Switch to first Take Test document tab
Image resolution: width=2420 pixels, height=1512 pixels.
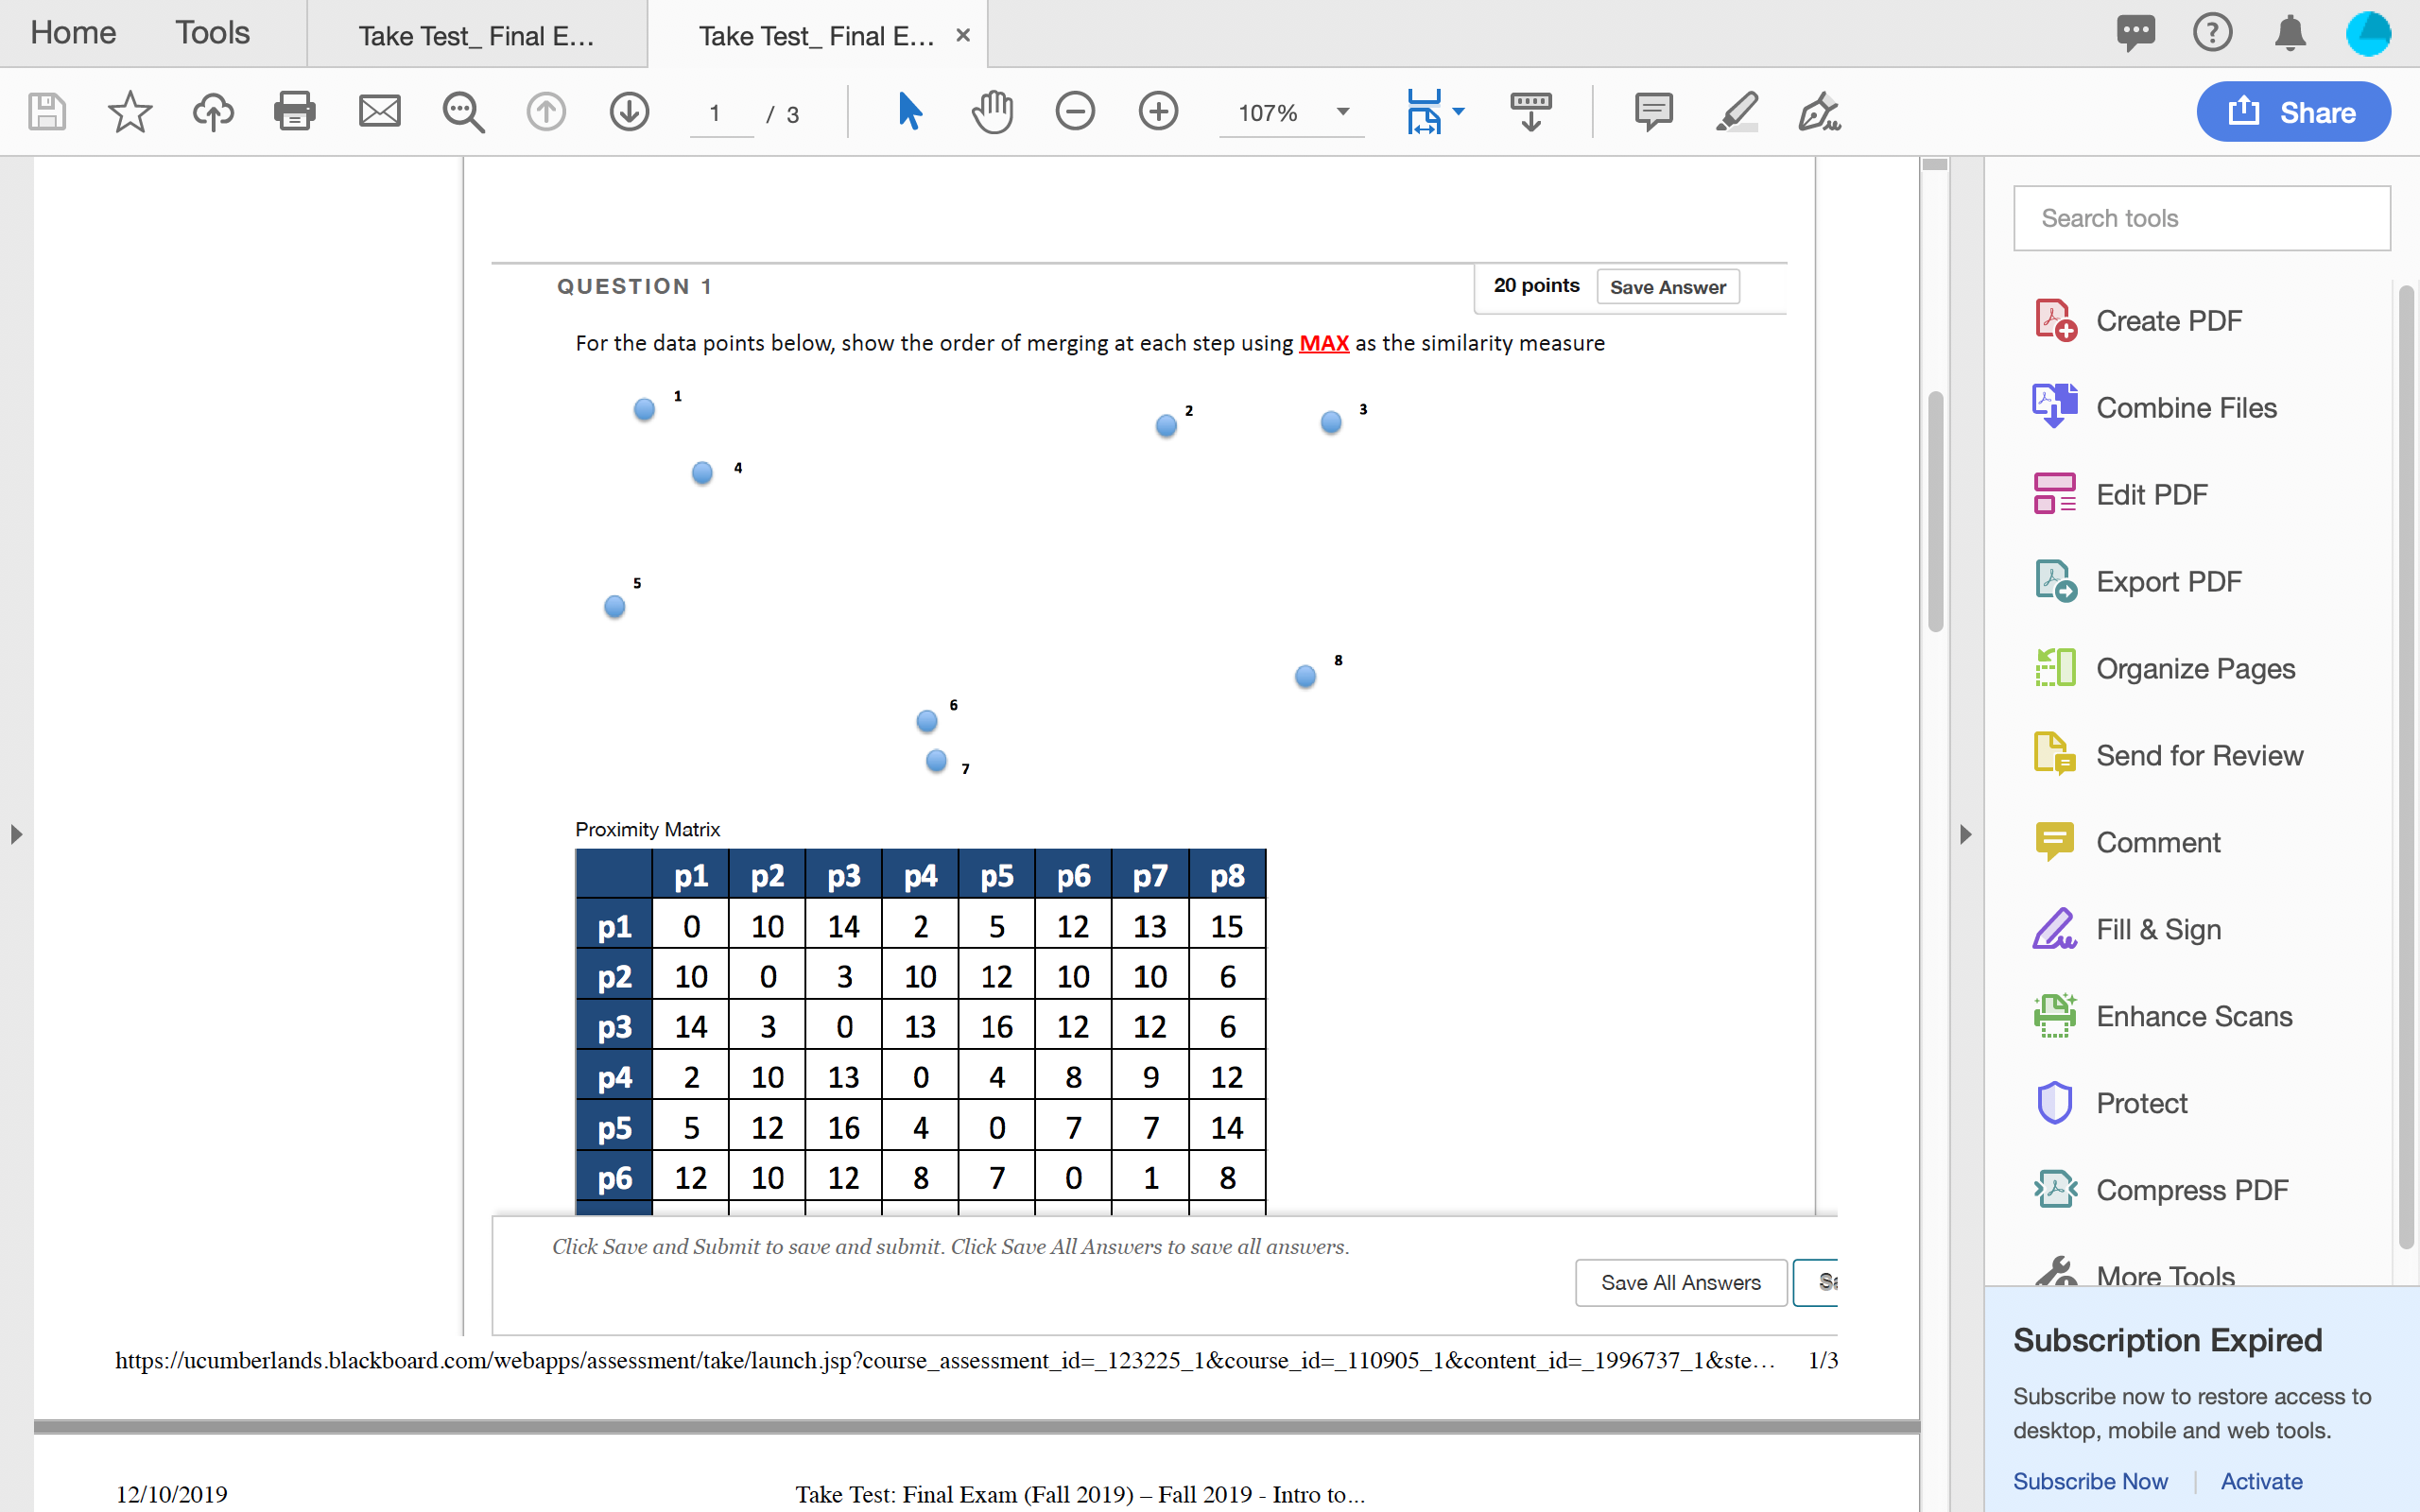477,35
